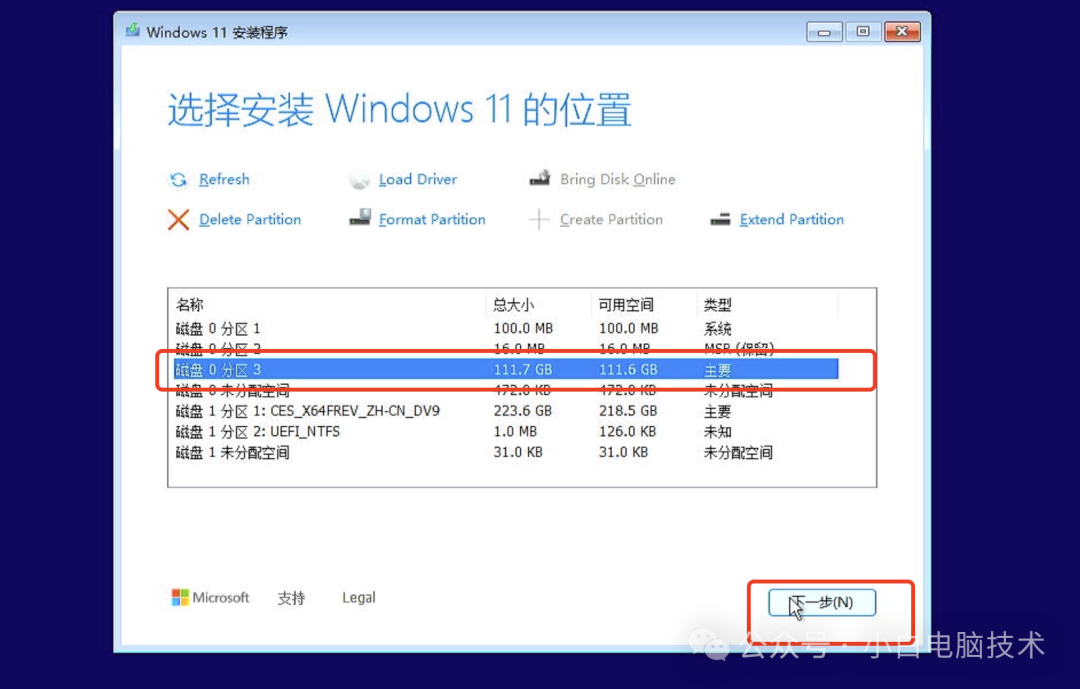Image resolution: width=1080 pixels, height=689 pixels.
Task: Click the 218.5 GB free space cell
Action: (628, 411)
